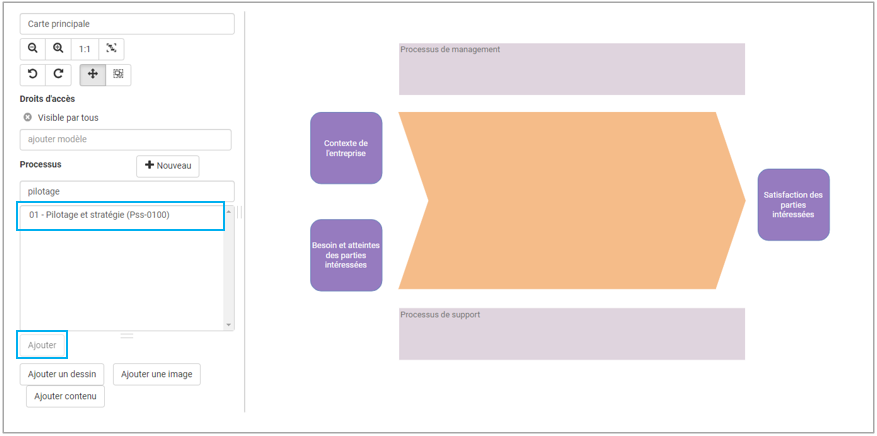Click the zoom in magnifier icon
This screenshot has height=436, width=877.
(59, 49)
